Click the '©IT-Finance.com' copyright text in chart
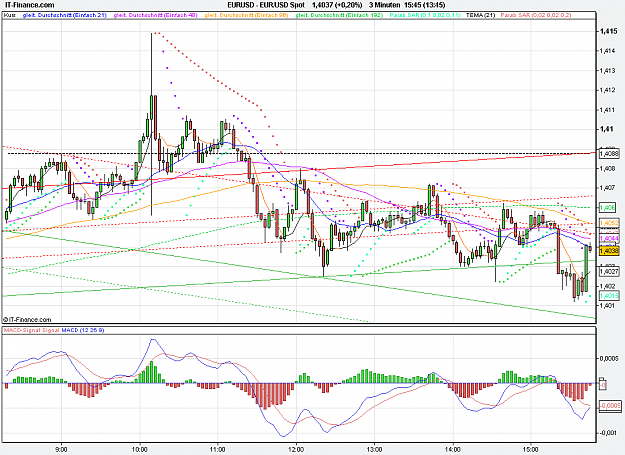The width and height of the screenshot is (625, 455). [27, 320]
